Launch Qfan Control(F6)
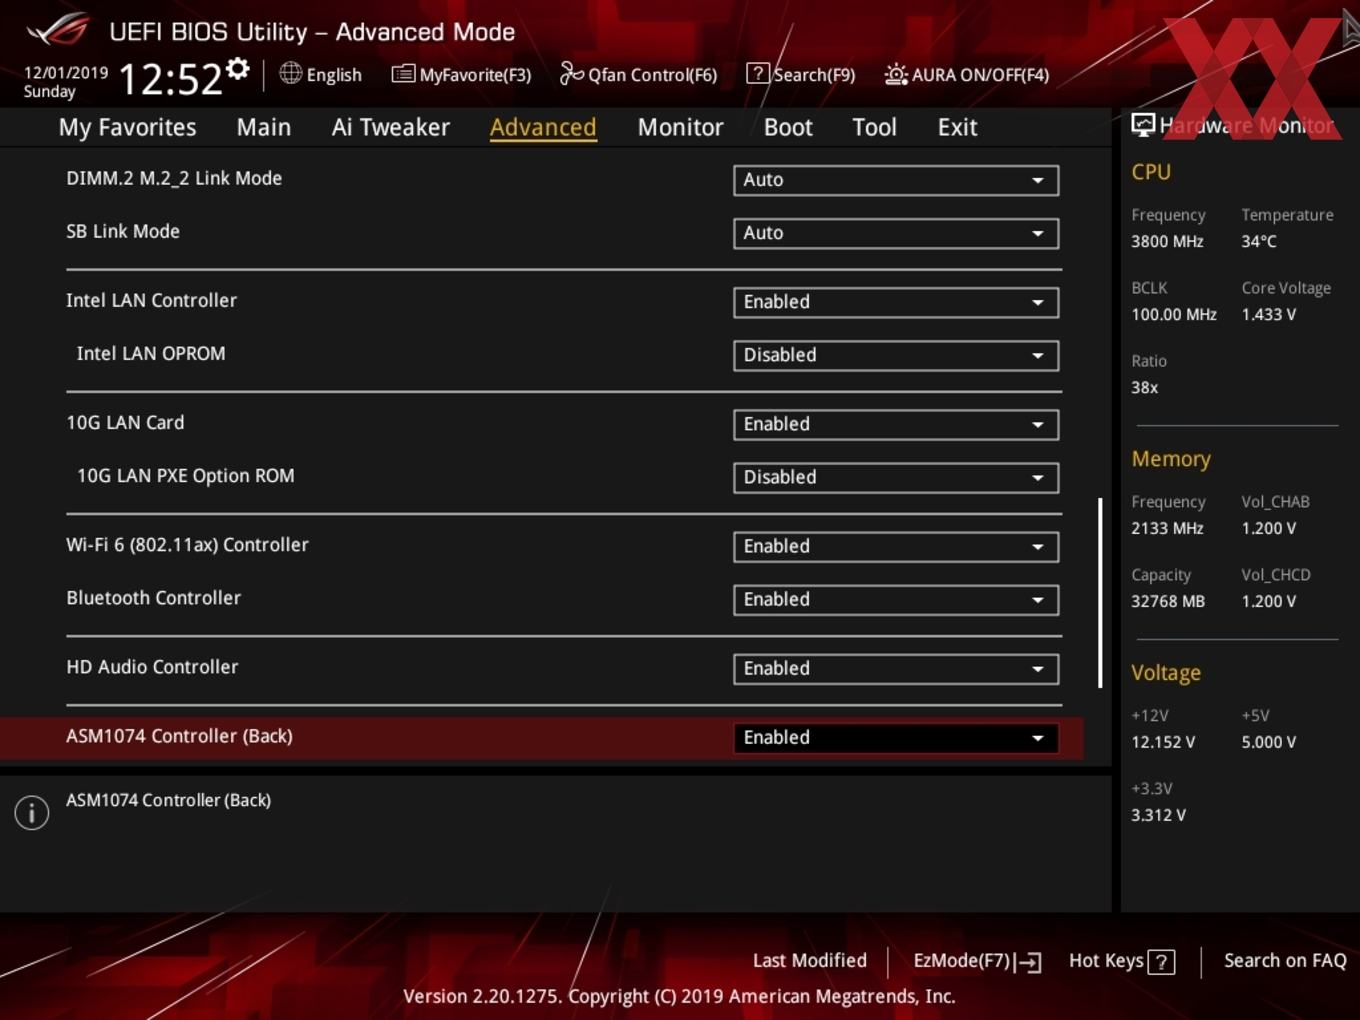1360x1020 pixels. [639, 74]
